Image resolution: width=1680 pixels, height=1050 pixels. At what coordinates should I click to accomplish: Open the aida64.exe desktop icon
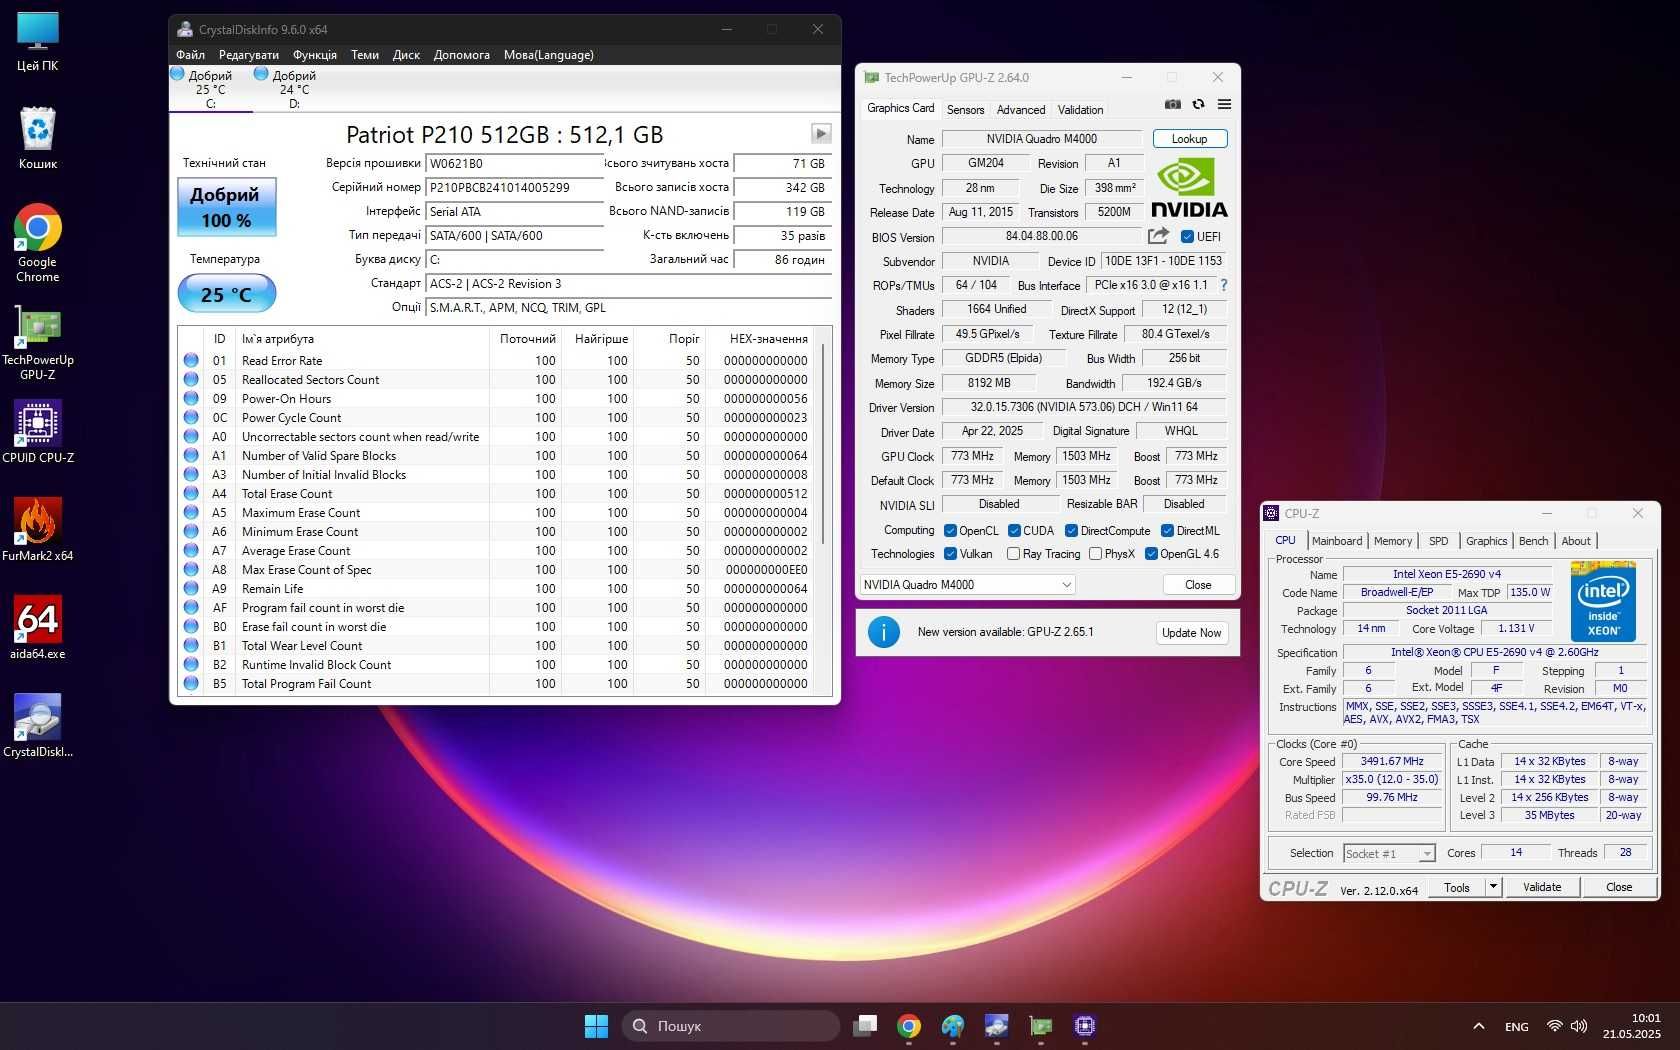38,628
